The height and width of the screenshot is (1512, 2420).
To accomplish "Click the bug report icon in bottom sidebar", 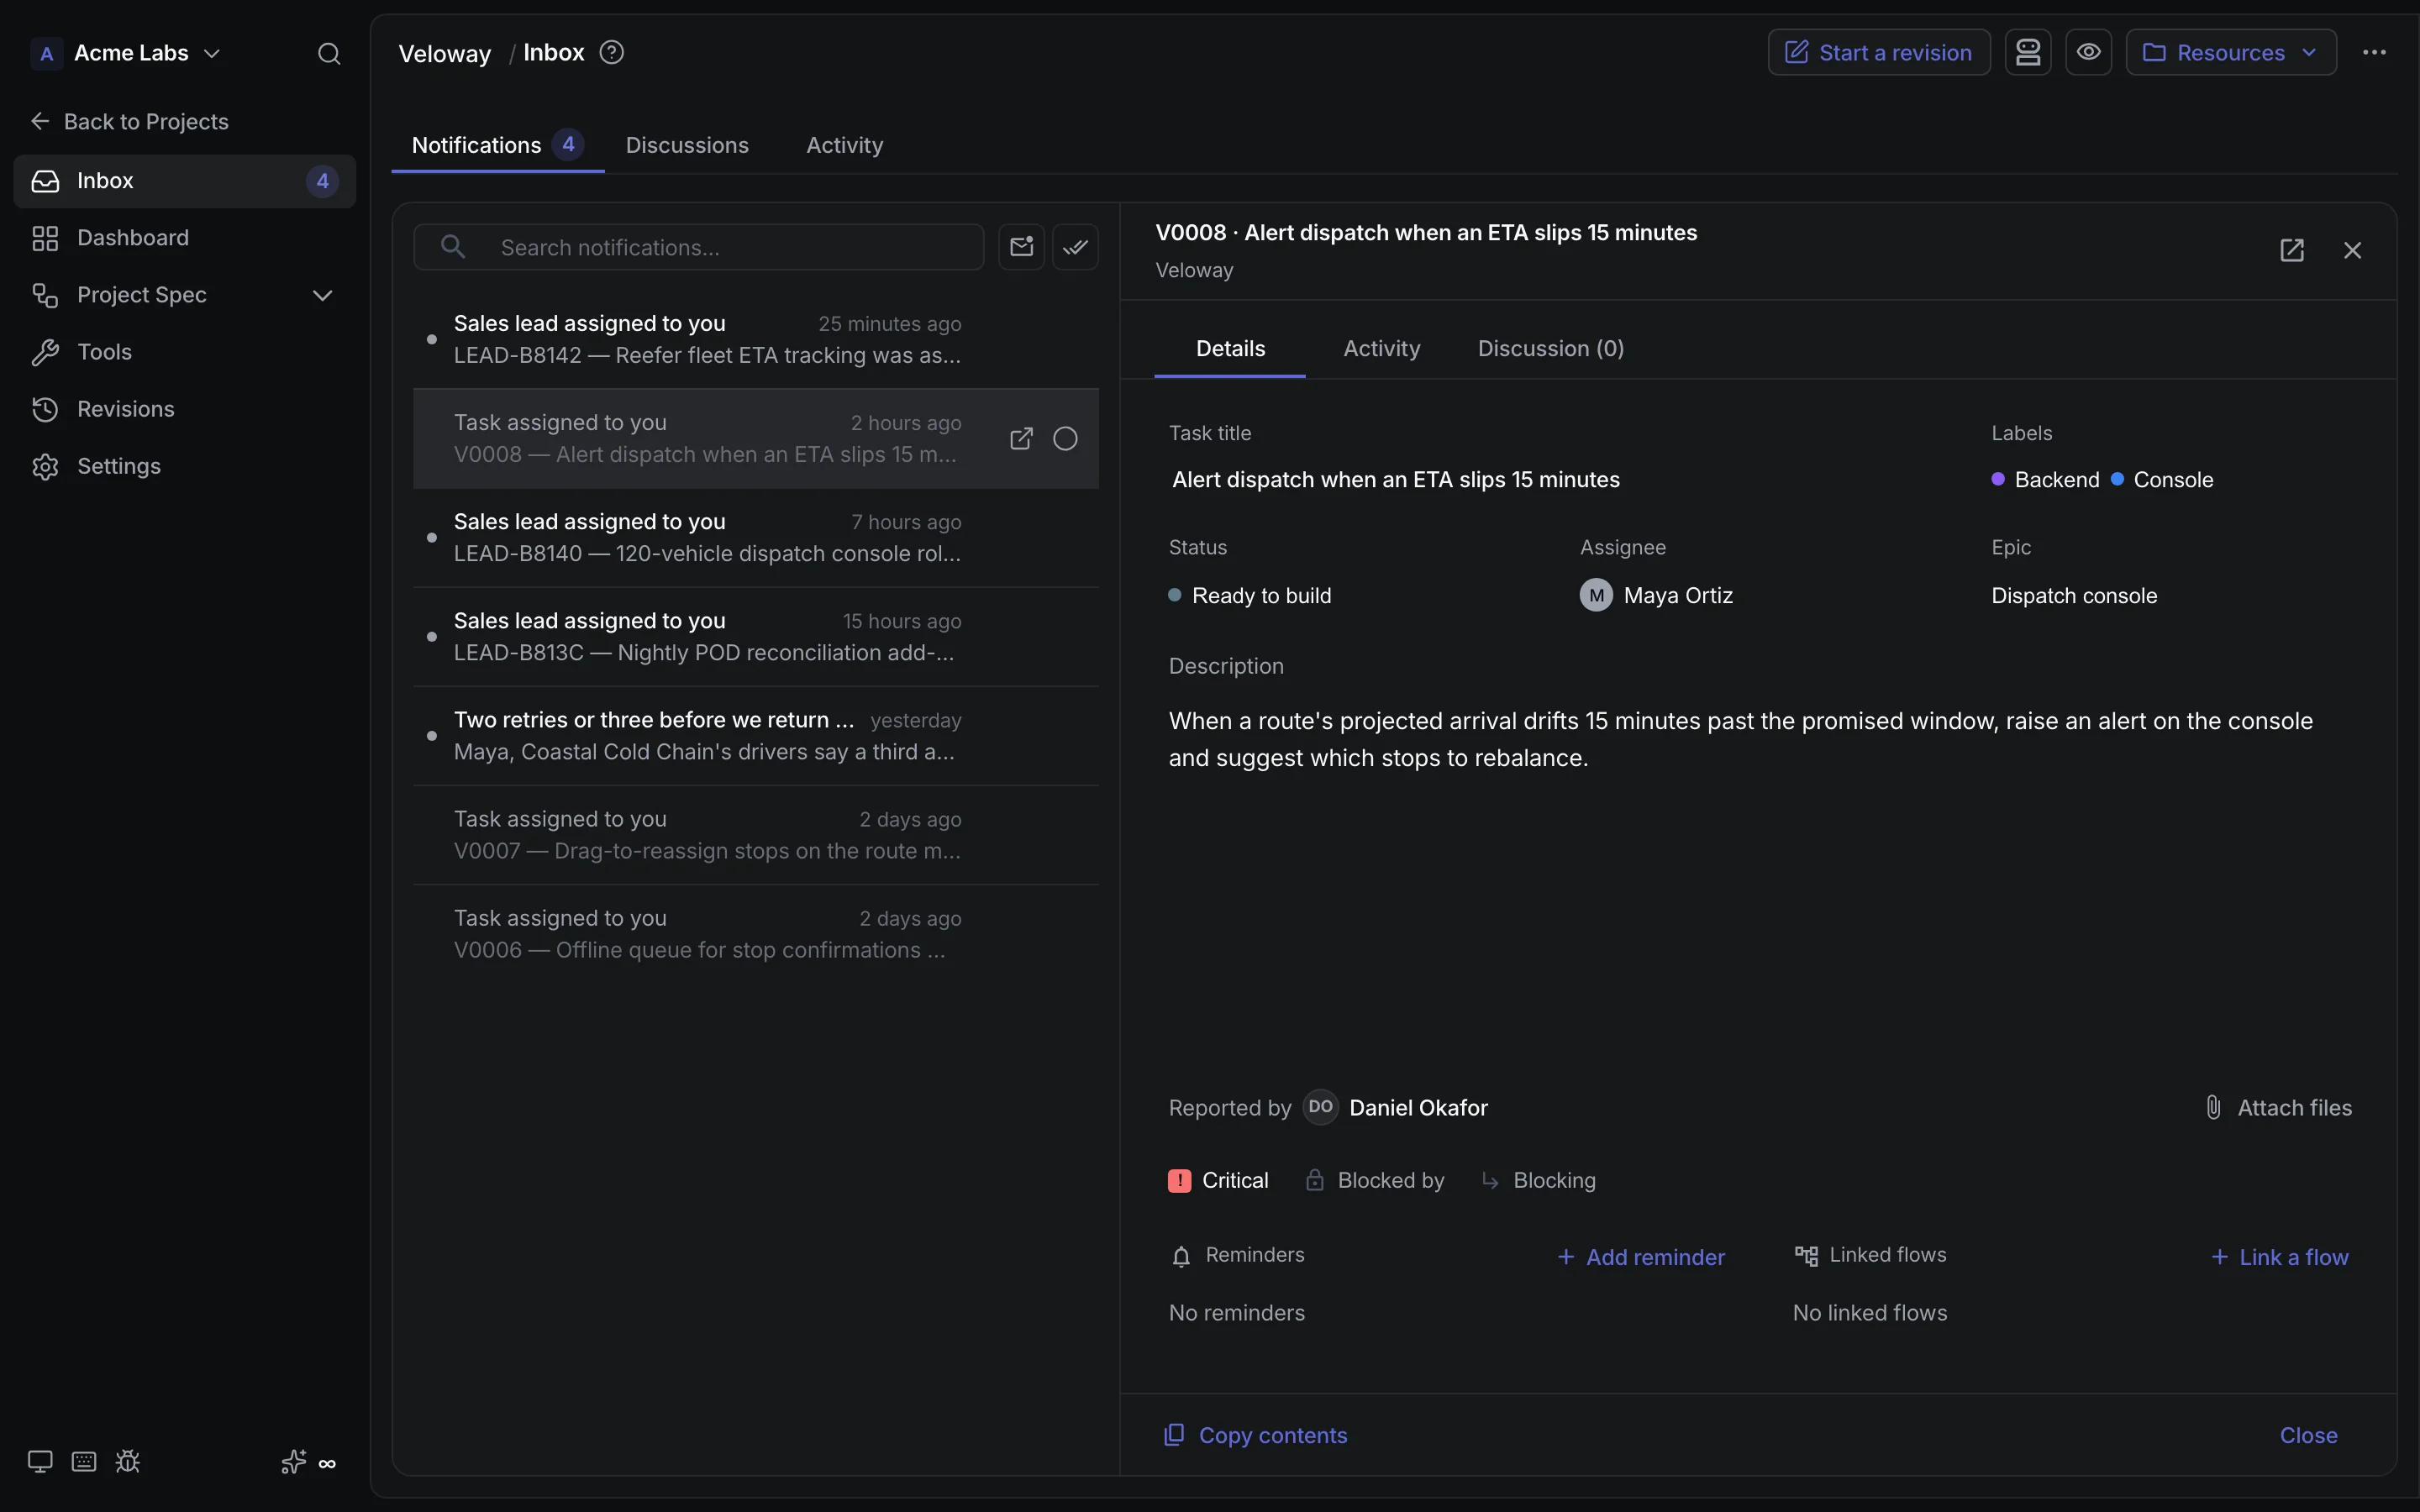I will click(x=128, y=1462).
